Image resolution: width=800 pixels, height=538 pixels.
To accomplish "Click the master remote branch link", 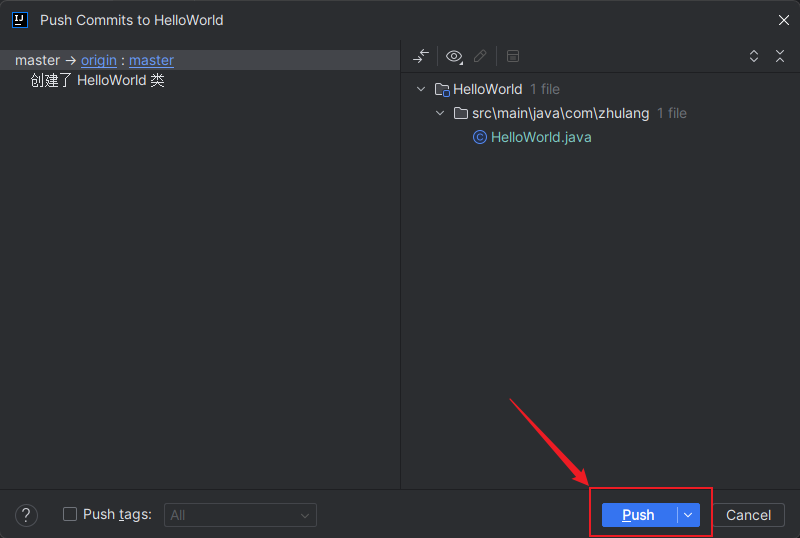I will (152, 60).
